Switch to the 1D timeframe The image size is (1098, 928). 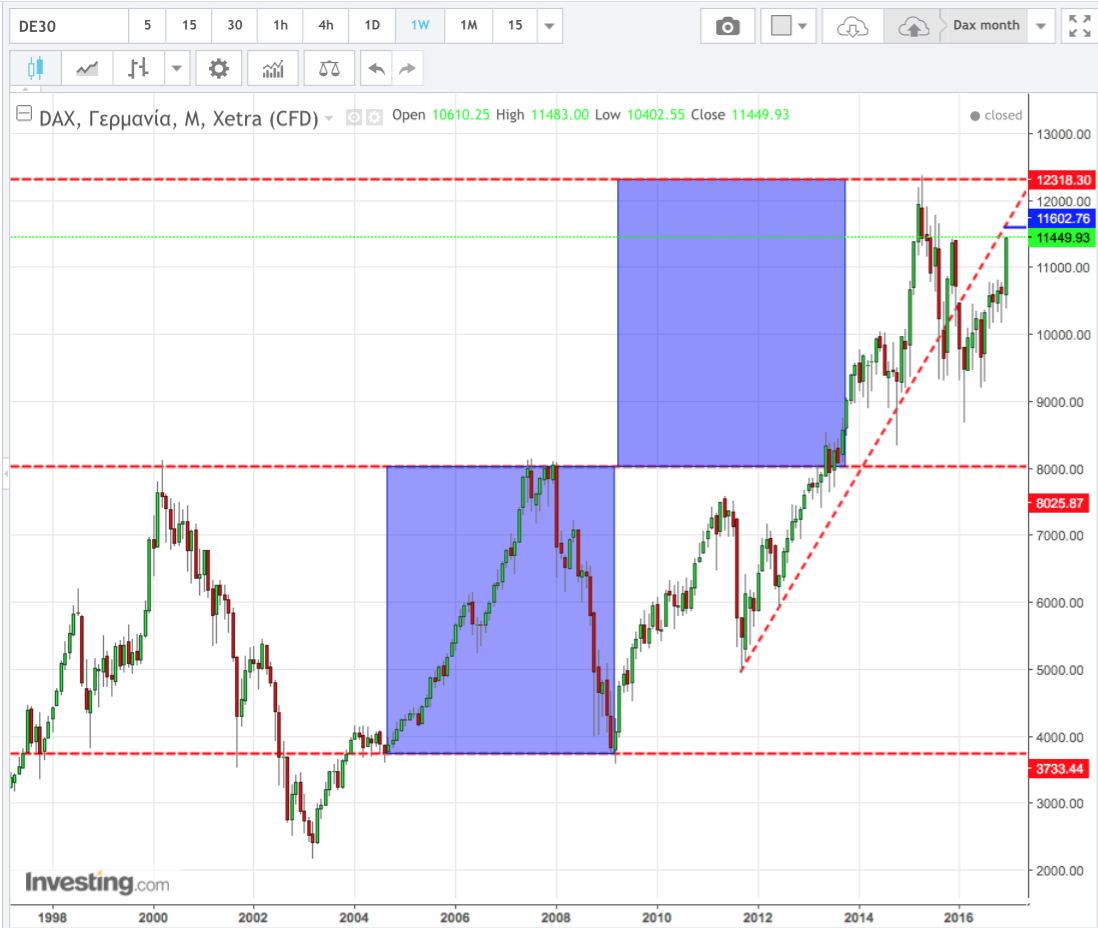pyautogui.click(x=372, y=26)
